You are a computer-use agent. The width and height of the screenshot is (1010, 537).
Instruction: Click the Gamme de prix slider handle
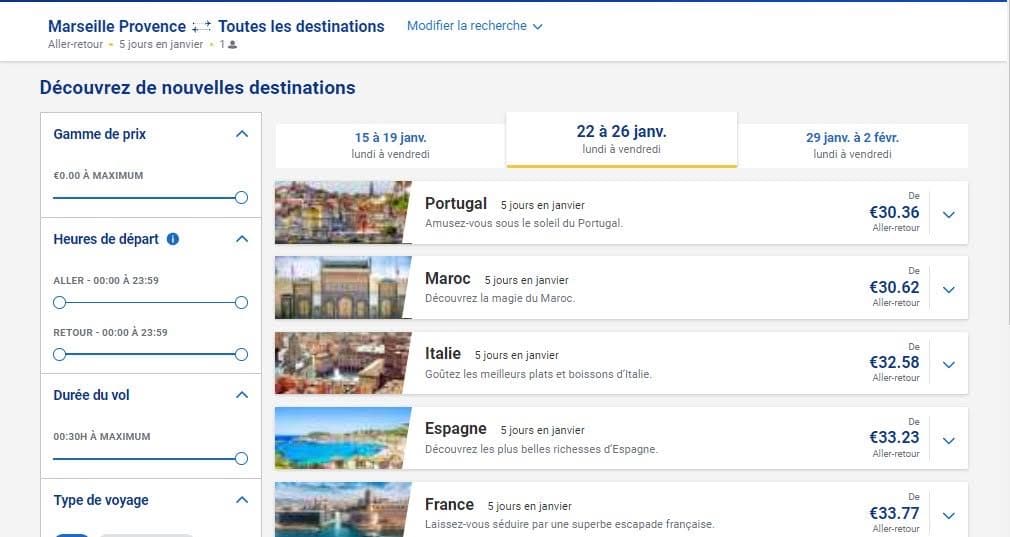click(241, 198)
